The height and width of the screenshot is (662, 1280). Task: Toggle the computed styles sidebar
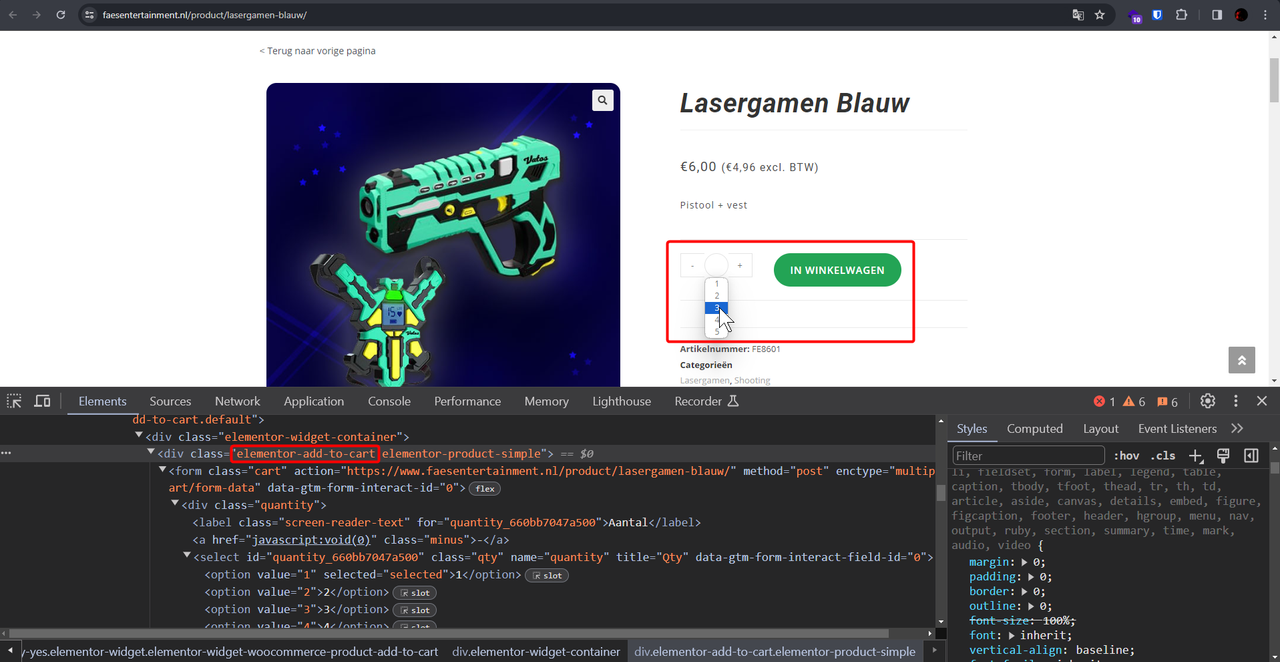pos(1251,456)
